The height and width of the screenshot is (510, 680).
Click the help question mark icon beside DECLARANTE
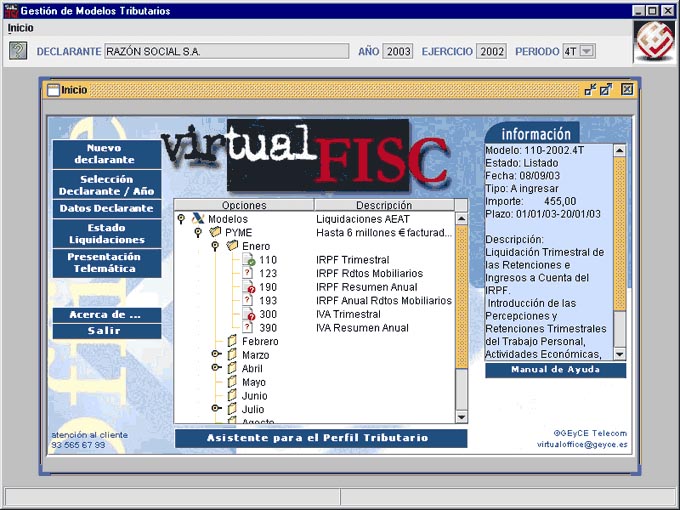[18, 51]
